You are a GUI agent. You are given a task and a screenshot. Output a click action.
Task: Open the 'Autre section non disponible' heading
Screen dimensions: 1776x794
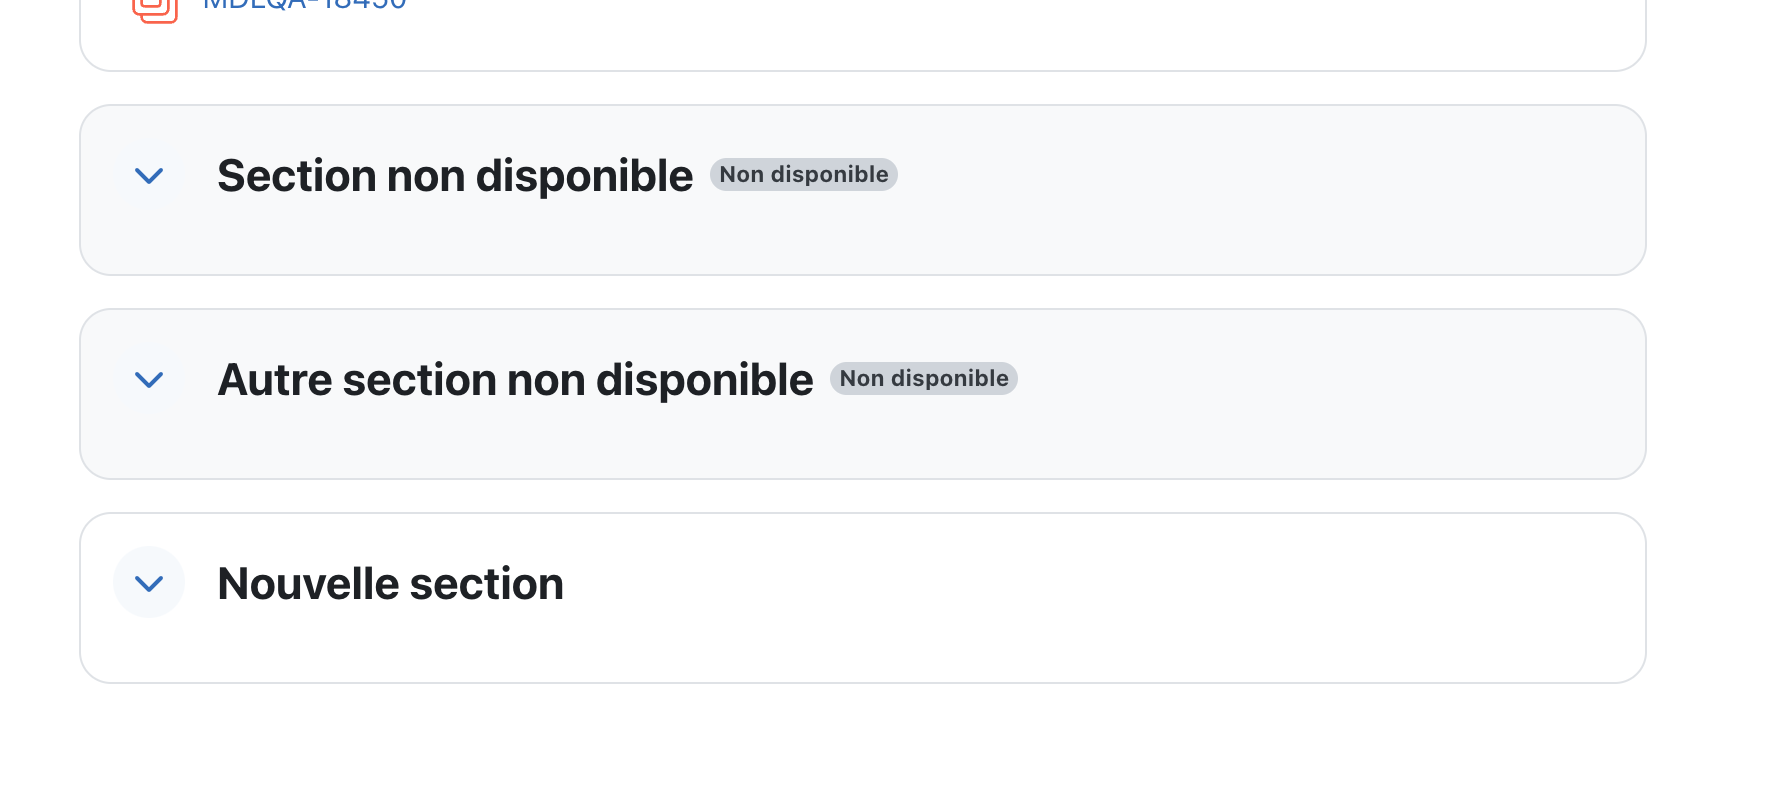515,380
